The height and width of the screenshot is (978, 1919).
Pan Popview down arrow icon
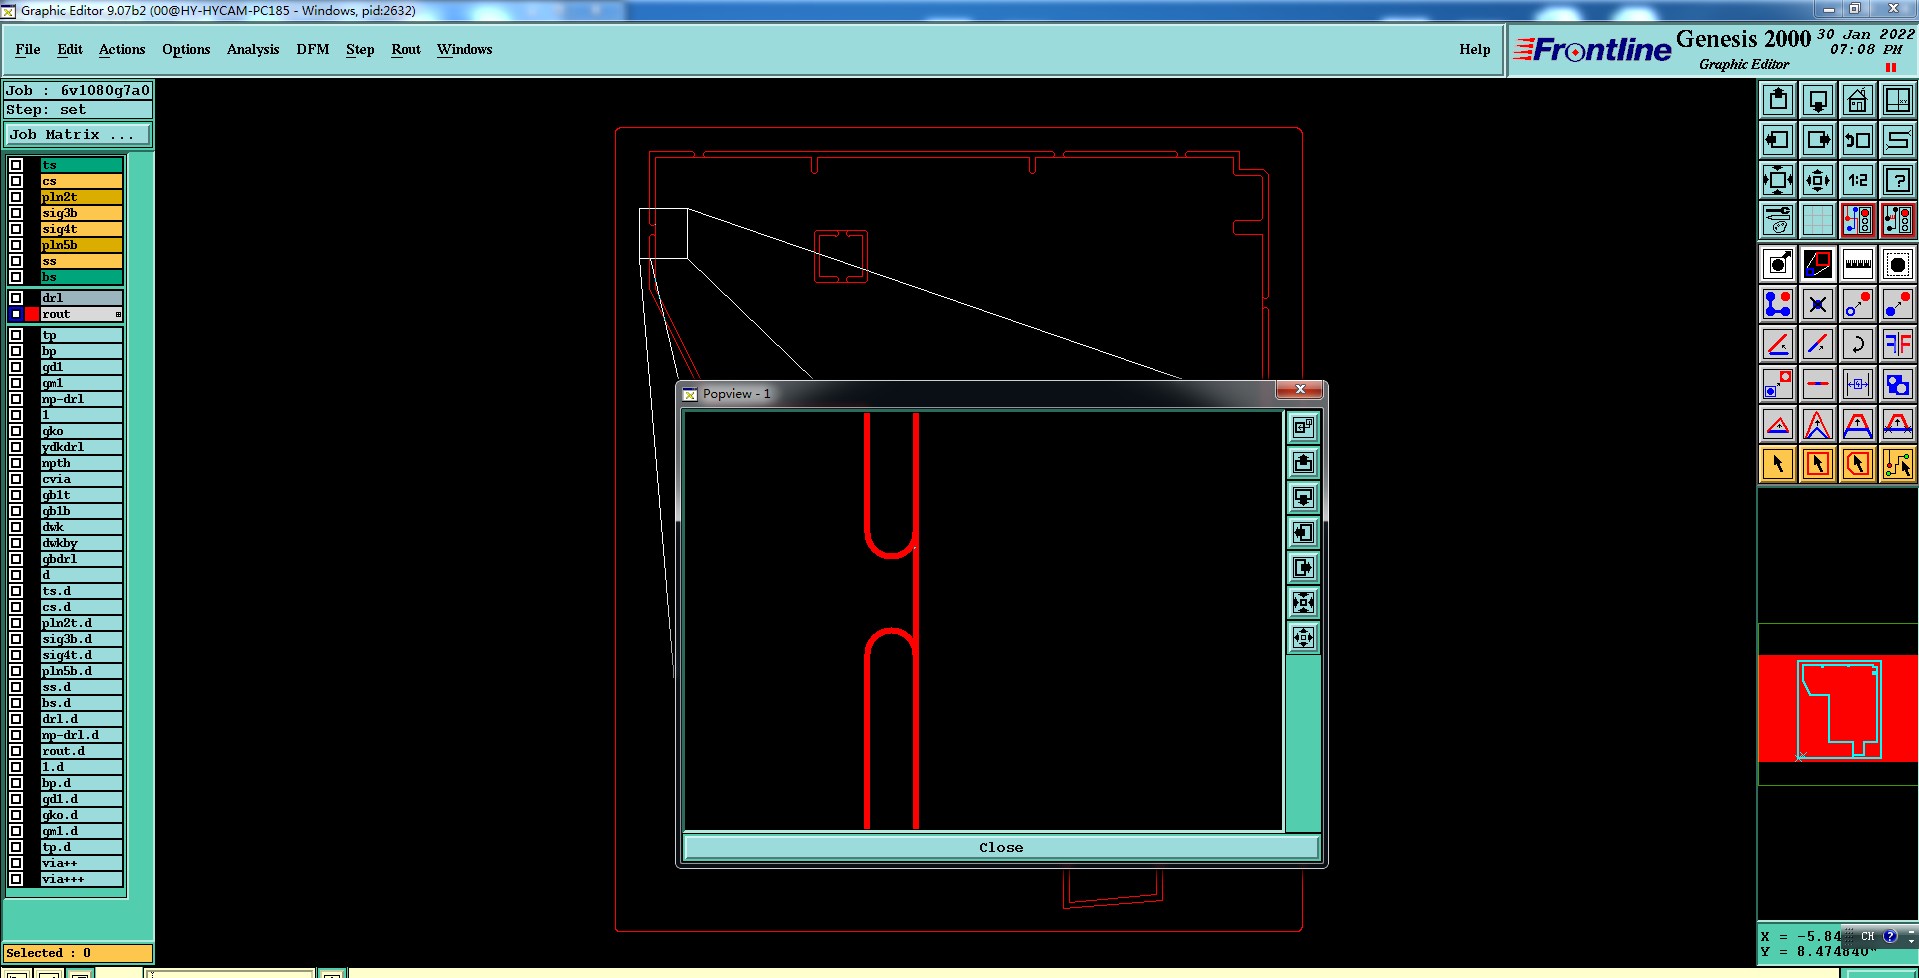coord(1303,498)
